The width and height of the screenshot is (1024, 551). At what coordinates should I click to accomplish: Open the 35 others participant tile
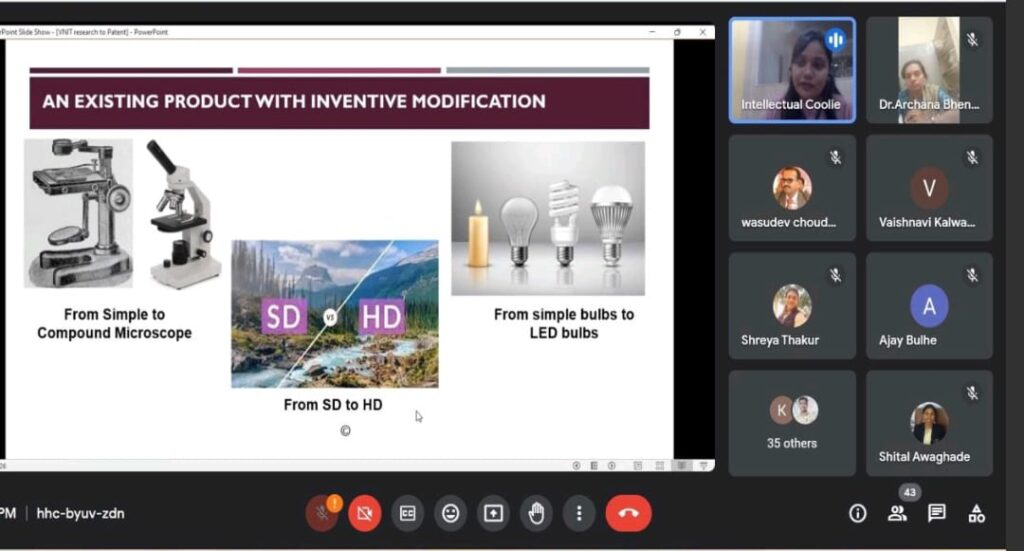[792, 423]
